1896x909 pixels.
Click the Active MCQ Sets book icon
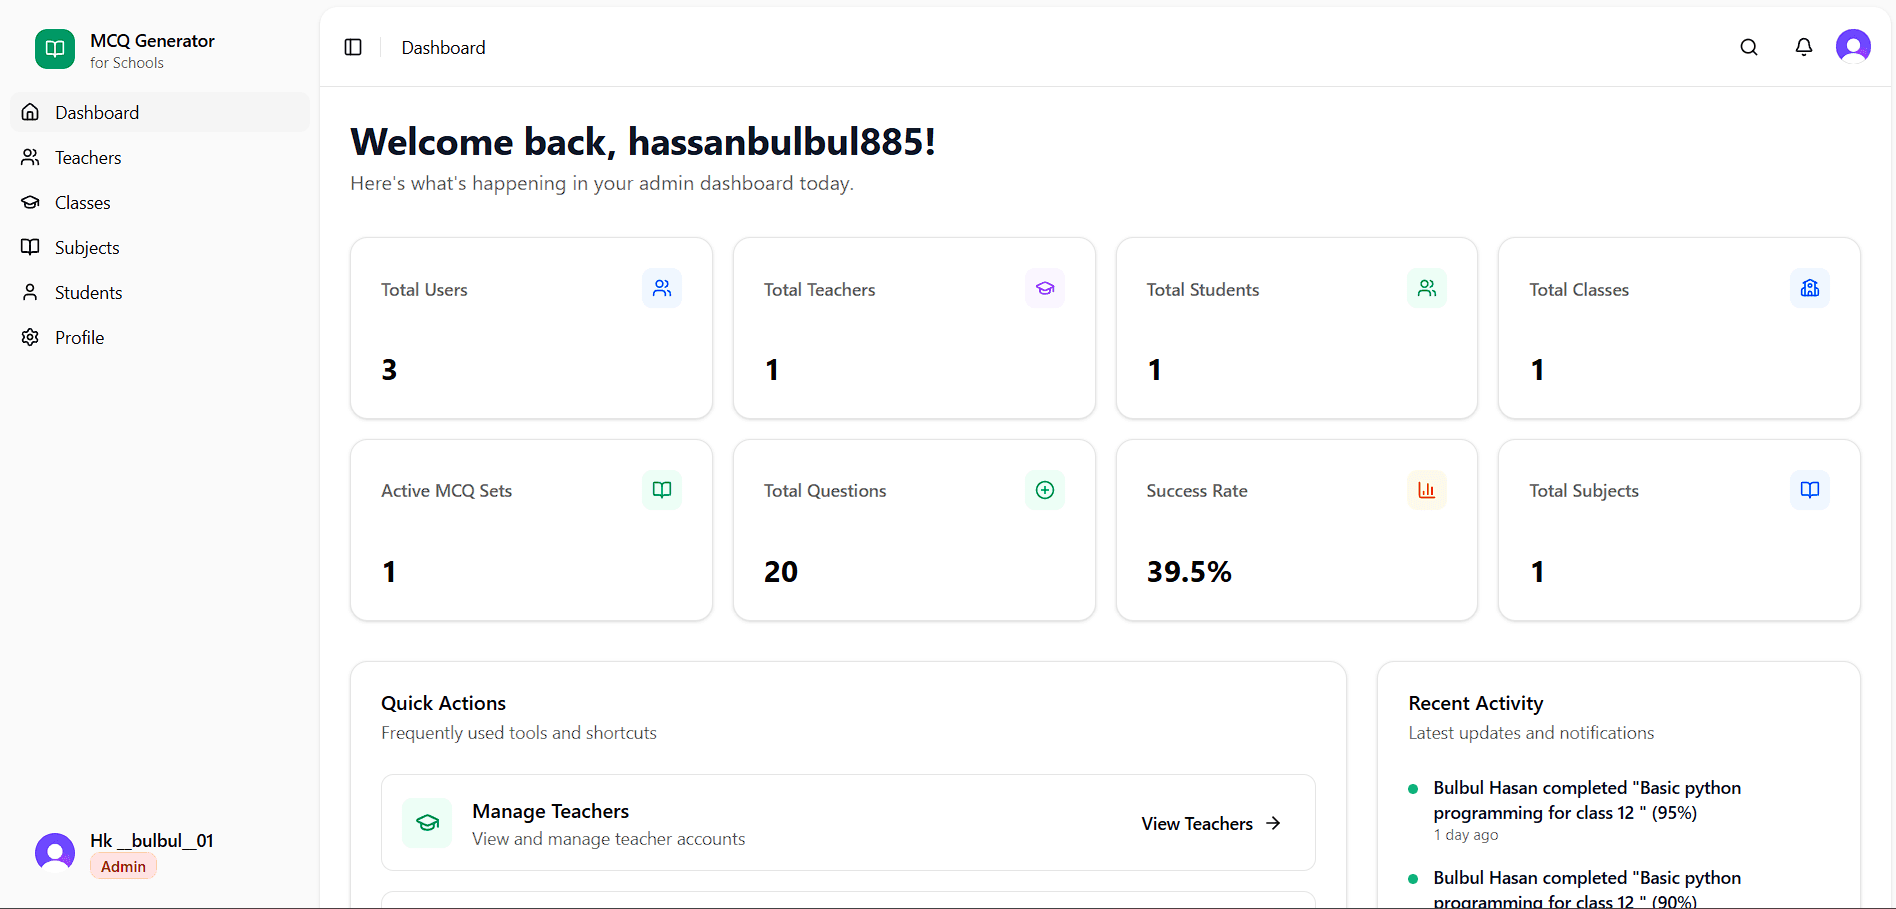661,490
